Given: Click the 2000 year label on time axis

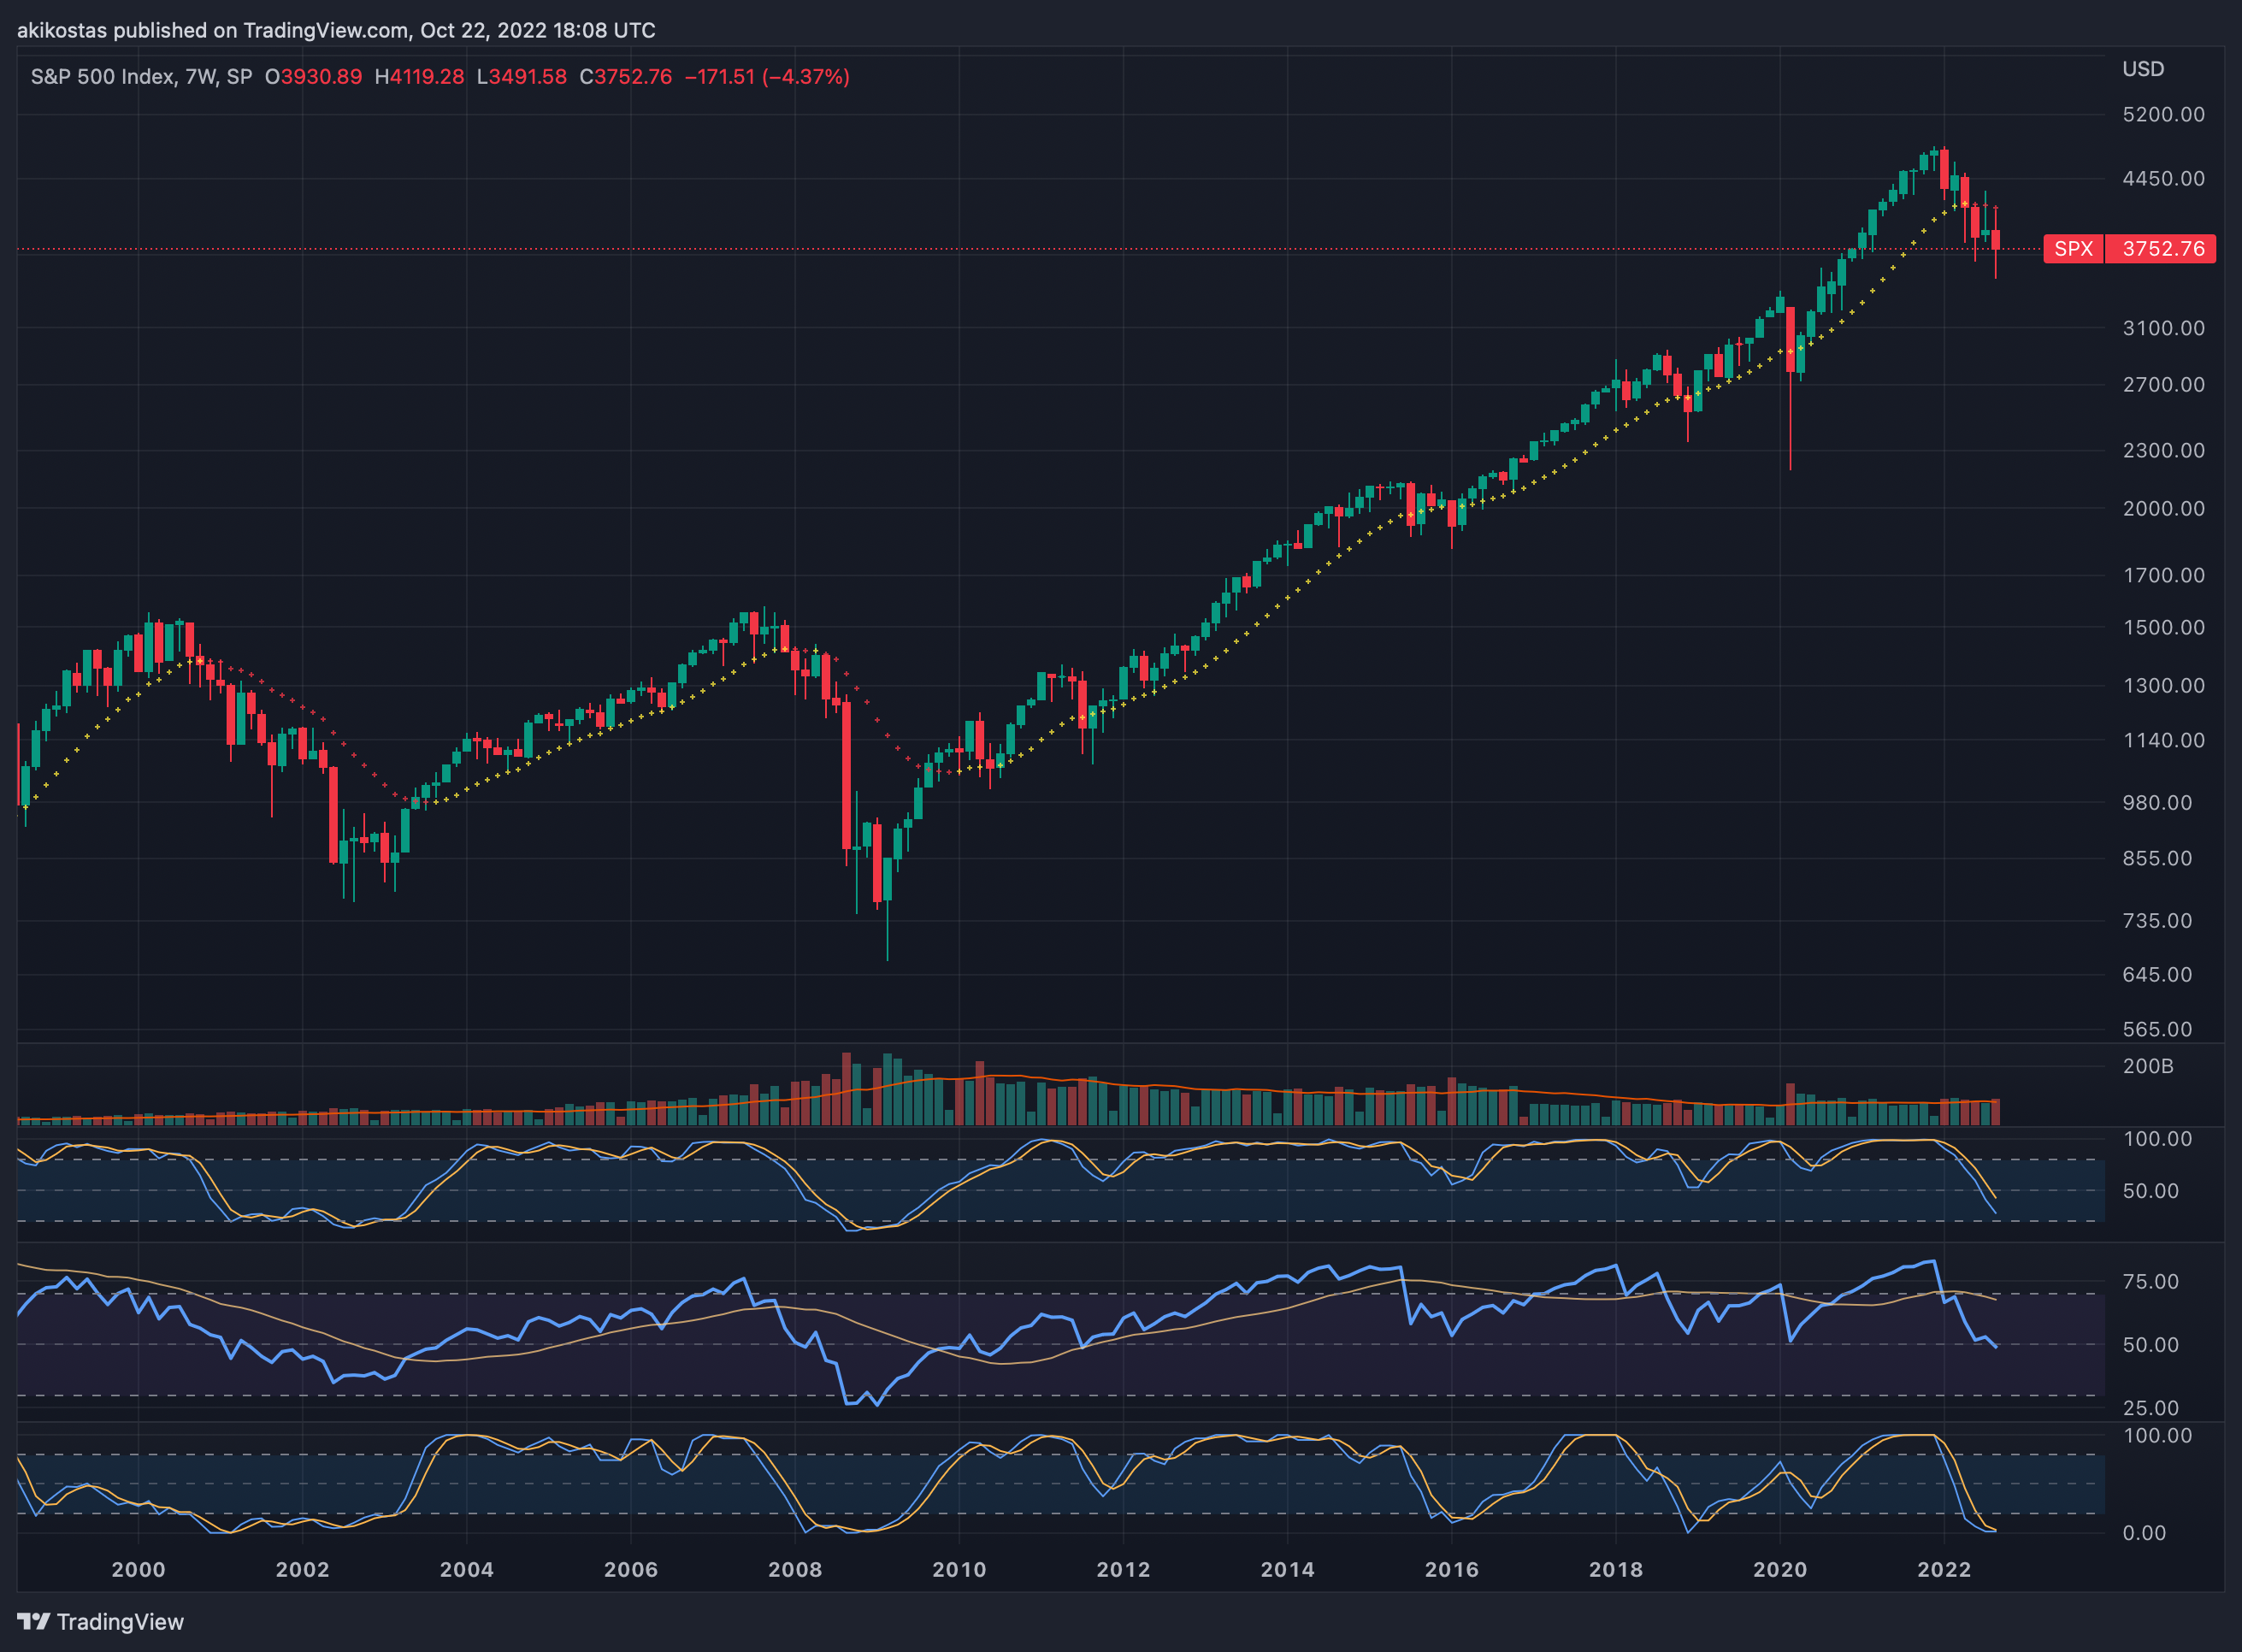Looking at the screenshot, I should click(138, 1569).
